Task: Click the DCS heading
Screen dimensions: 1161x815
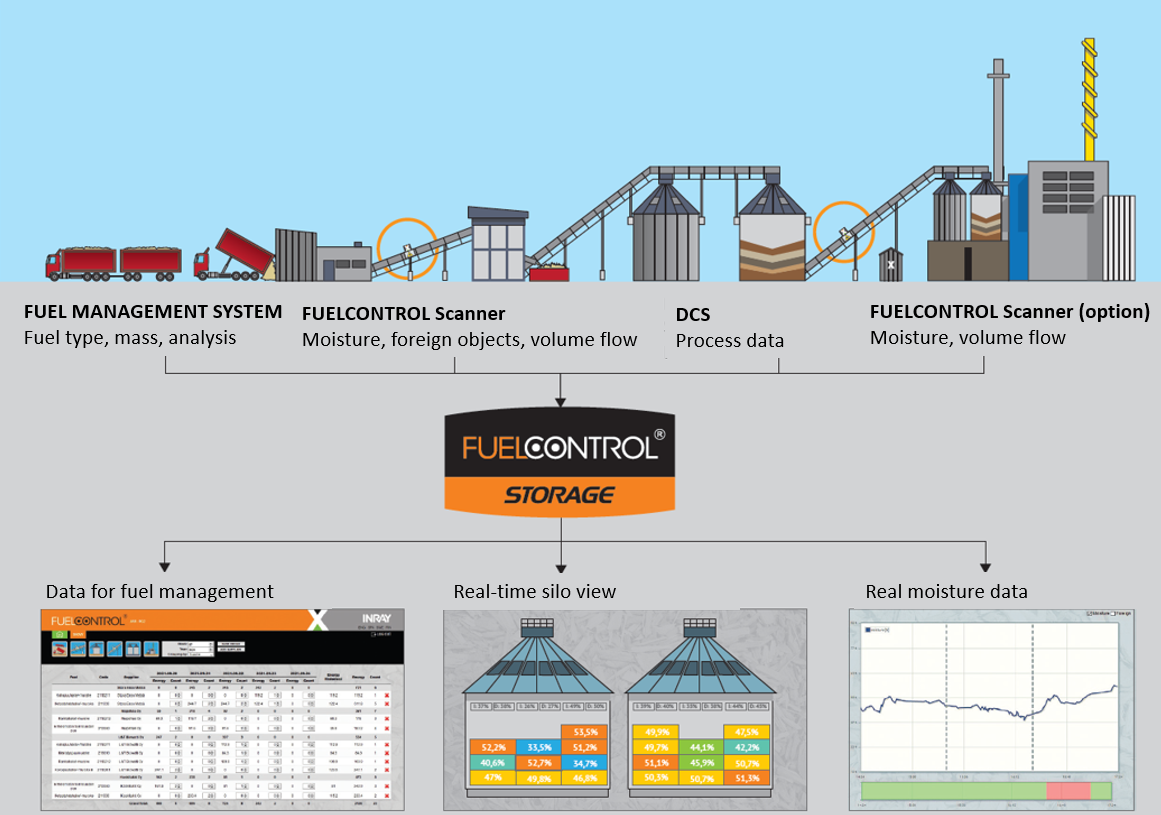Action: point(693,315)
